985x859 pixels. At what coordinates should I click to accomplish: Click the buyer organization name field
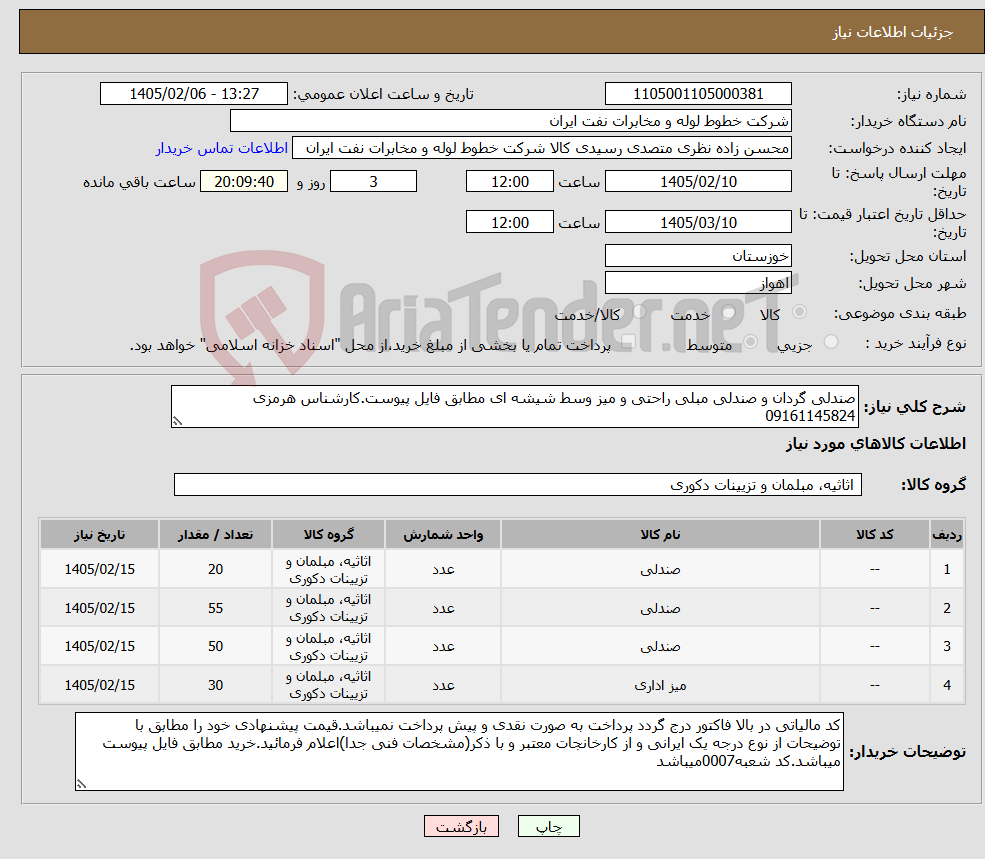[511, 121]
